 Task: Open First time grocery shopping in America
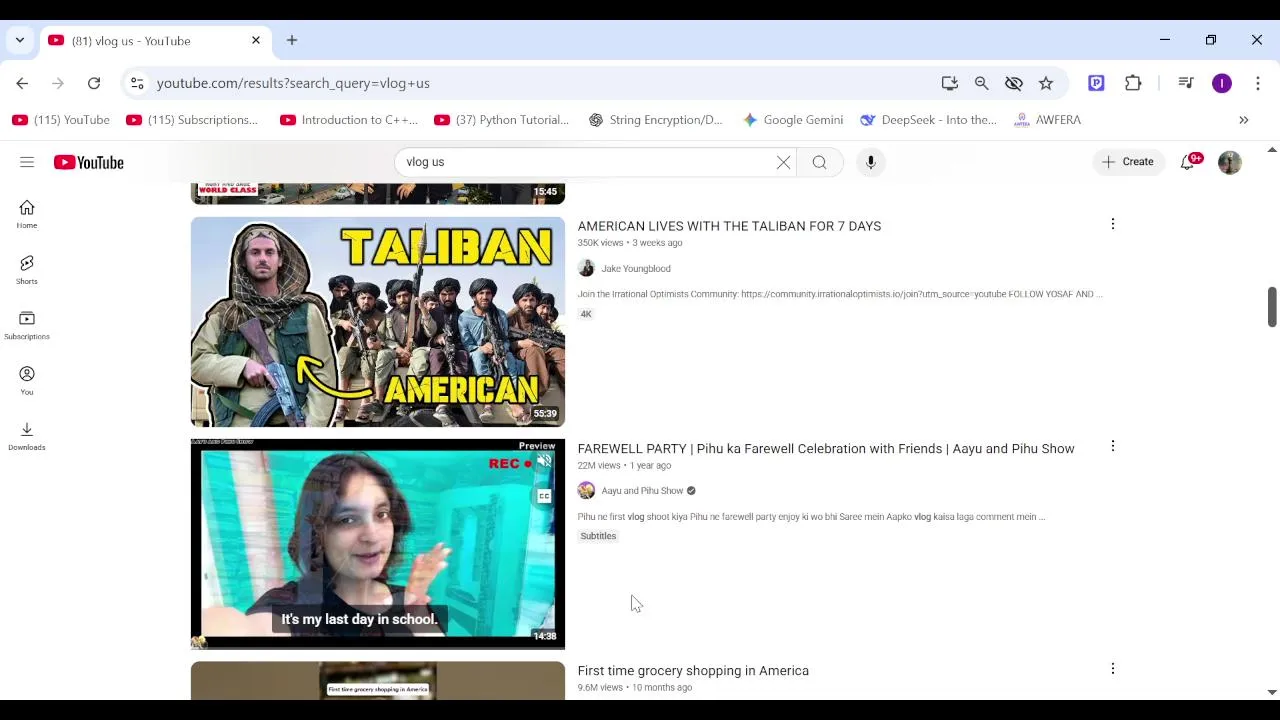693,670
